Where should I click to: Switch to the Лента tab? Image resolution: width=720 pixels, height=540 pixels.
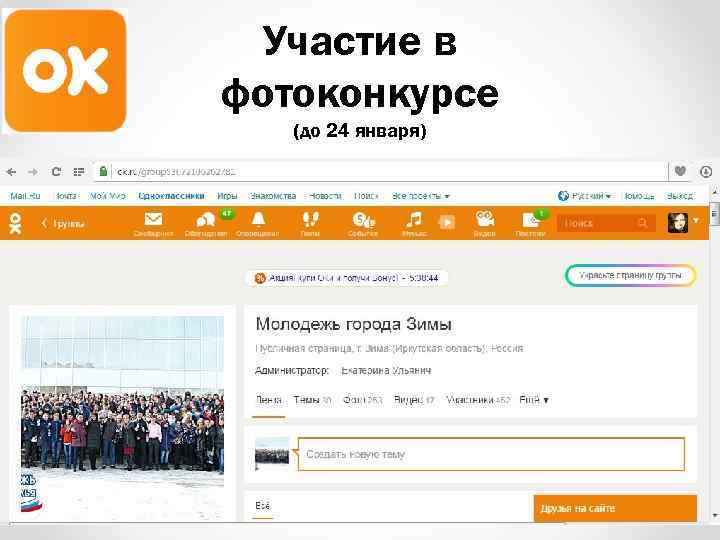point(269,400)
